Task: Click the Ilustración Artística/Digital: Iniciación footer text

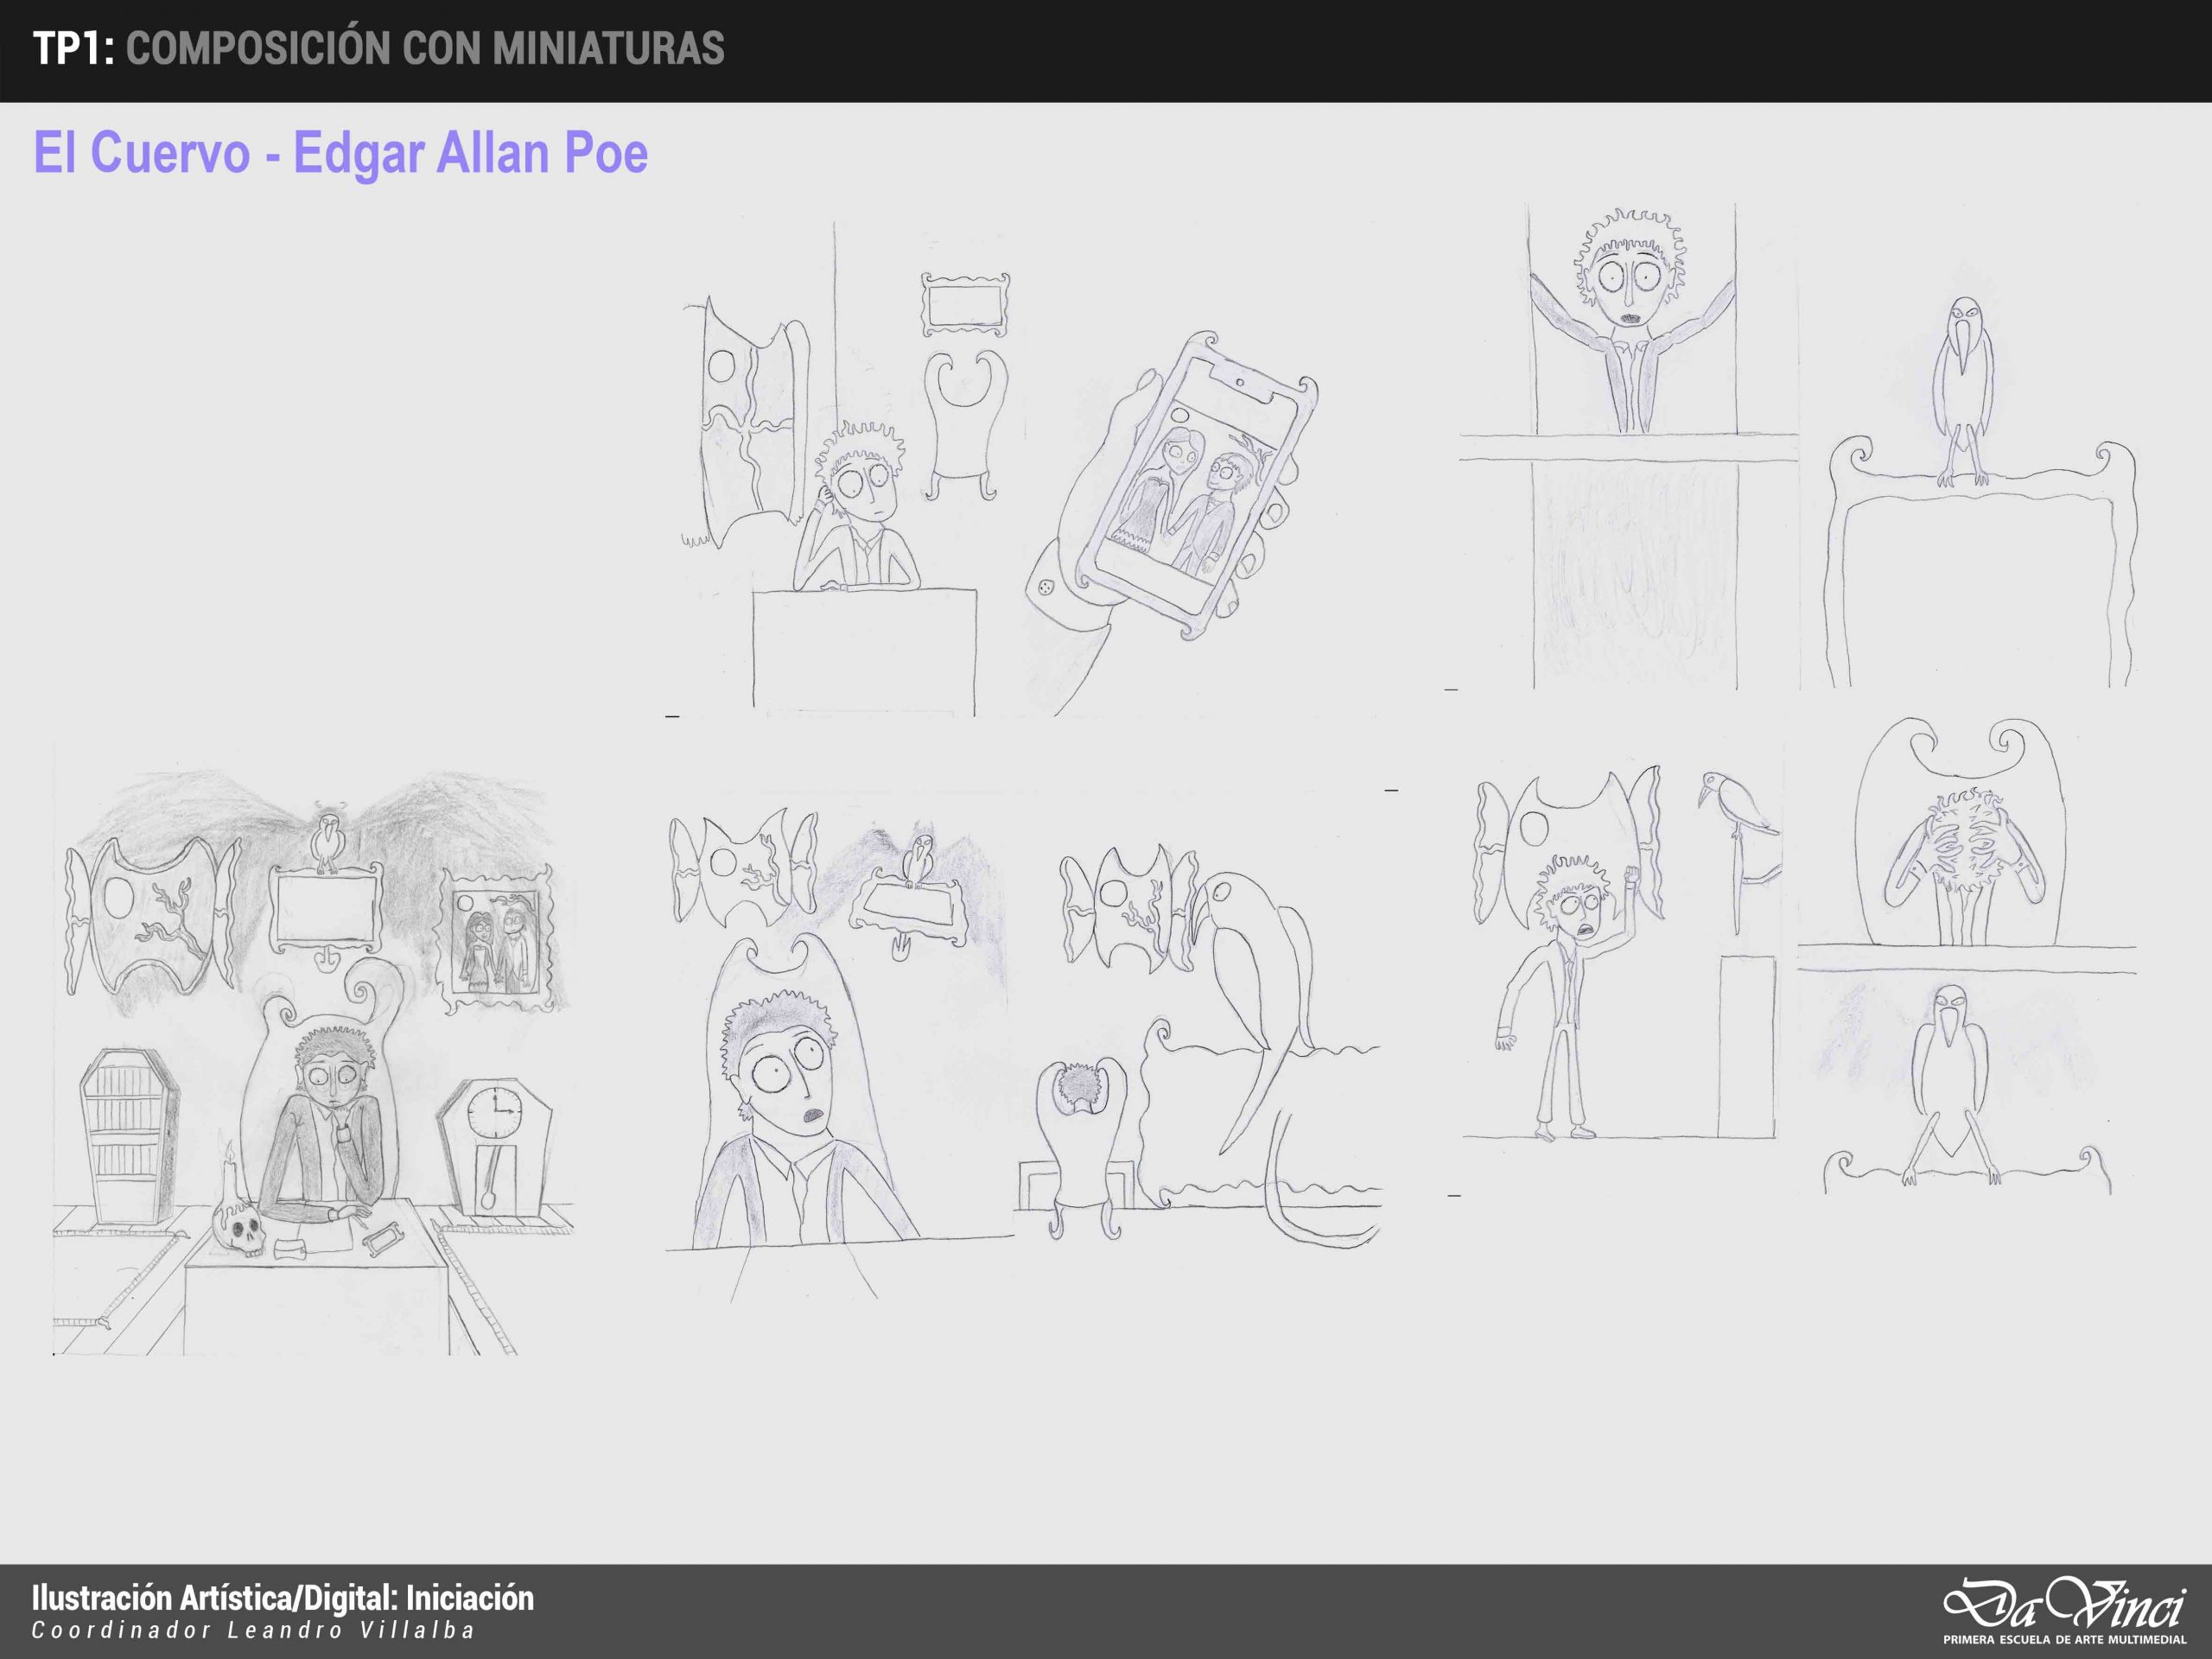Action: 282,1598
